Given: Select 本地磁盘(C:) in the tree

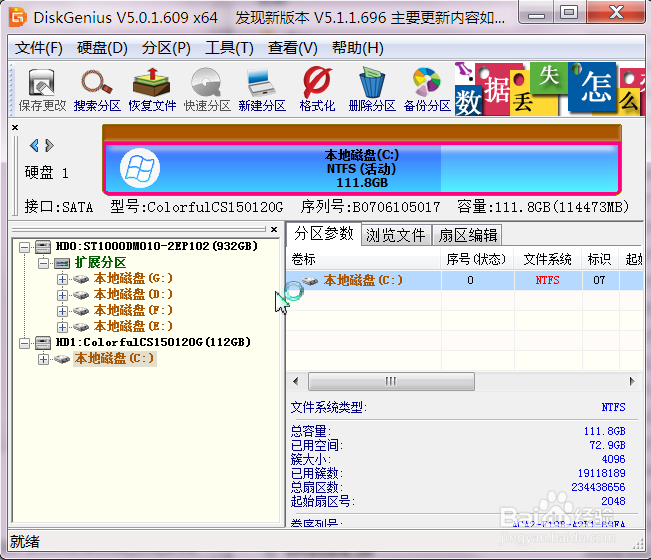Looking at the screenshot, I should tap(115, 358).
